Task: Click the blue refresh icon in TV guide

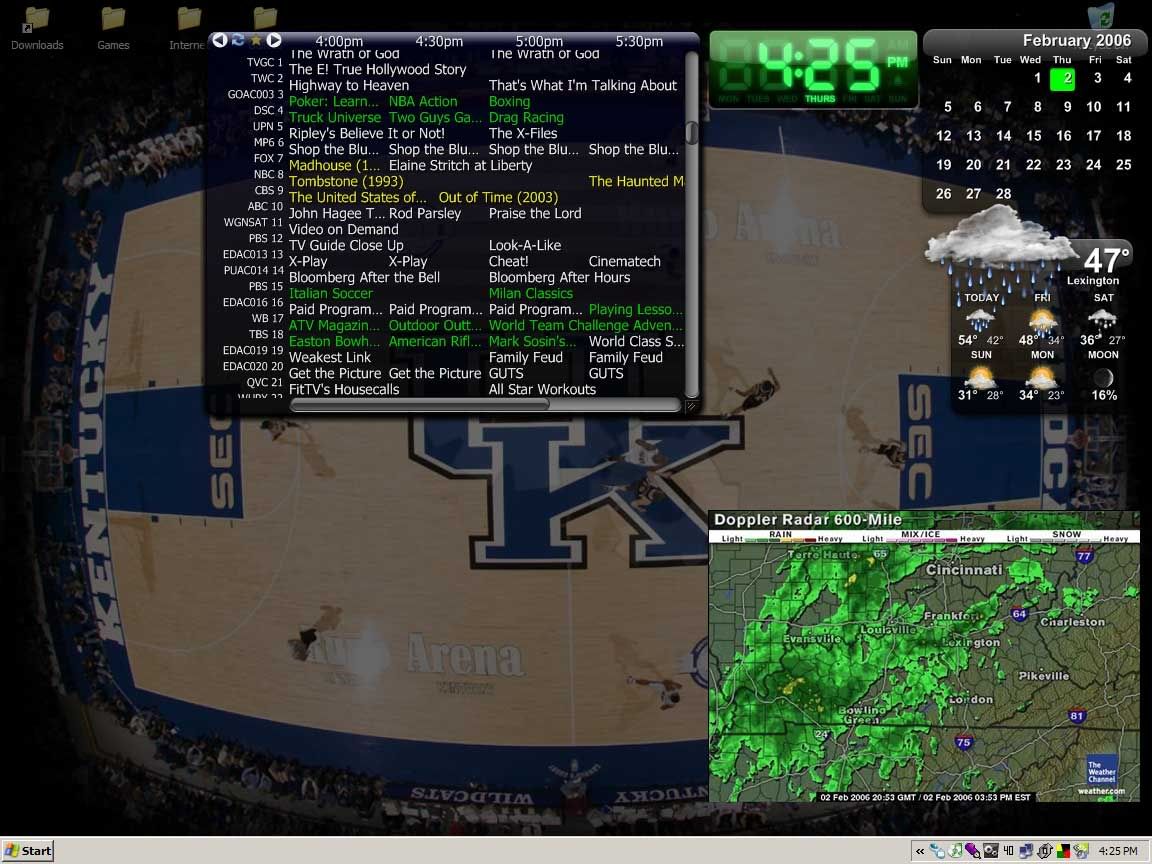Action: [238, 40]
